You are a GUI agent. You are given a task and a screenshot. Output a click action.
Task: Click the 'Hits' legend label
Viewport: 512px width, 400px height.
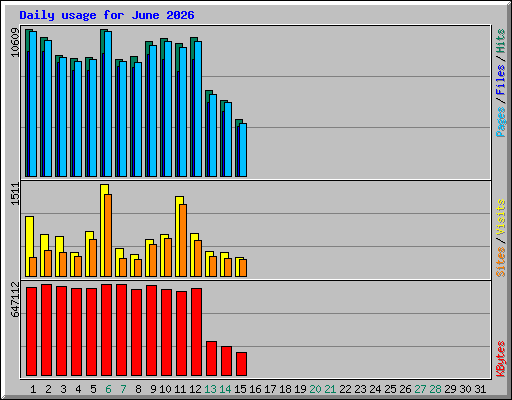pos(501,41)
